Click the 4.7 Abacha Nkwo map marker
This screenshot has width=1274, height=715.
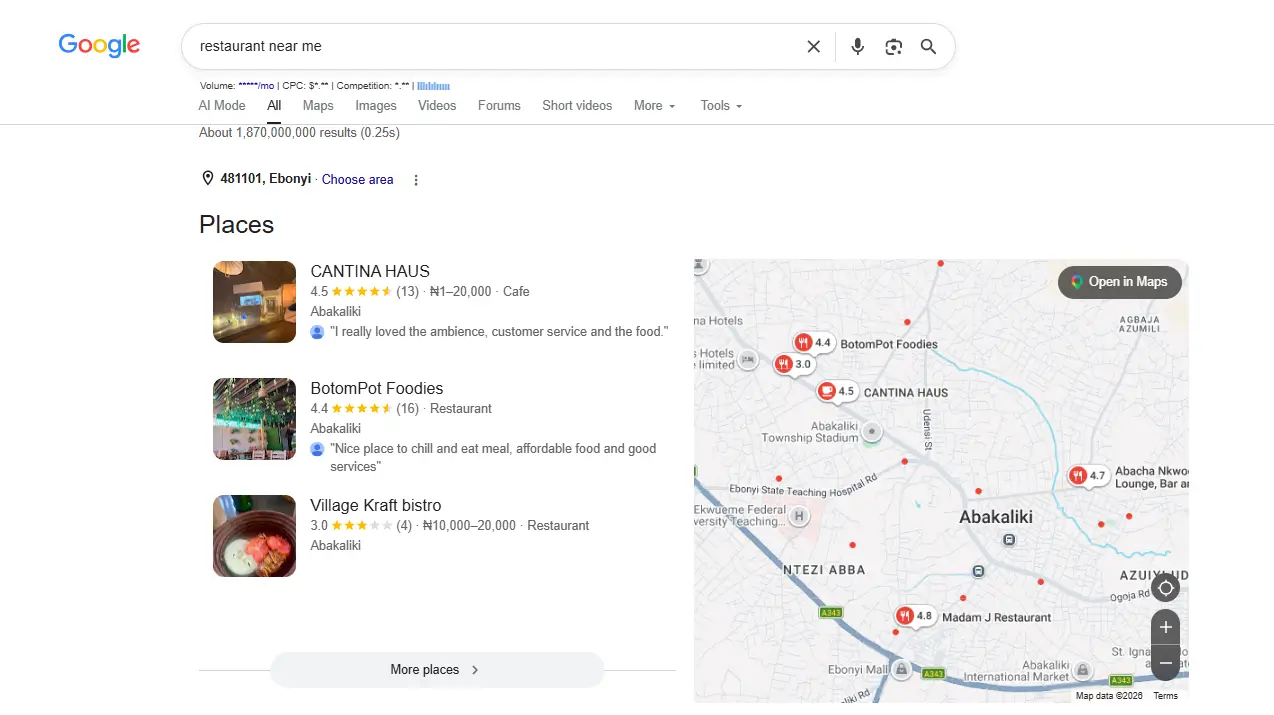point(1087,475)
